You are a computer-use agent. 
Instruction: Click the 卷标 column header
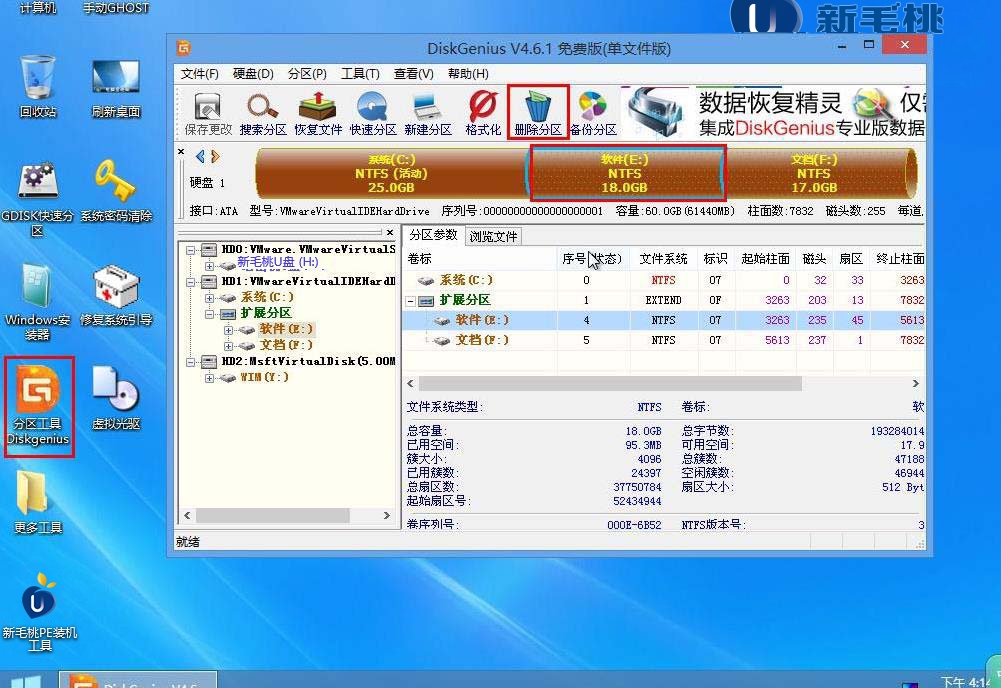pyautogui.click(x=480, y=258)
